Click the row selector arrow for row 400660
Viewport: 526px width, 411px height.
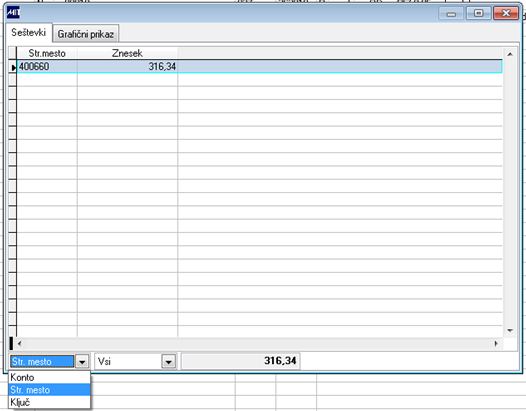pos(13,67)
